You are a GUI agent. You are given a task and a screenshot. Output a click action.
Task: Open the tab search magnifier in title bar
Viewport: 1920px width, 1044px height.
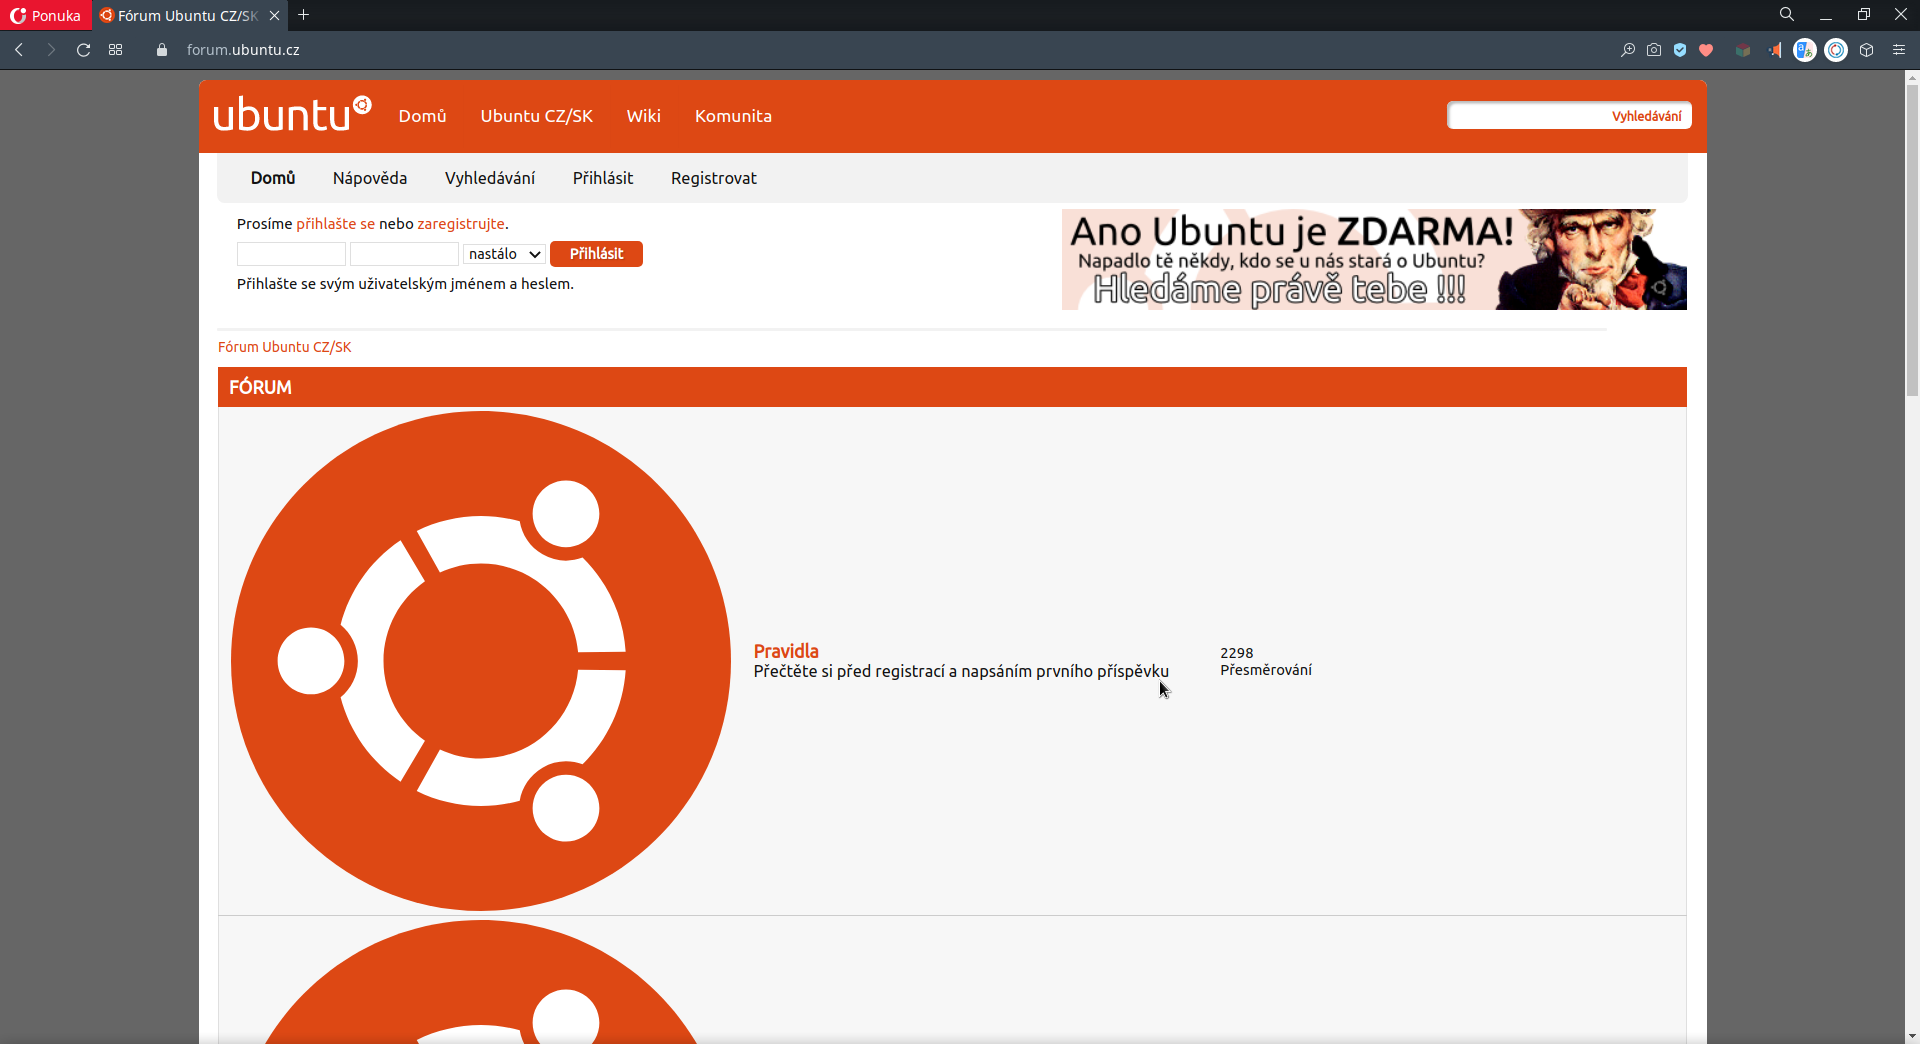pos(1787,15)
